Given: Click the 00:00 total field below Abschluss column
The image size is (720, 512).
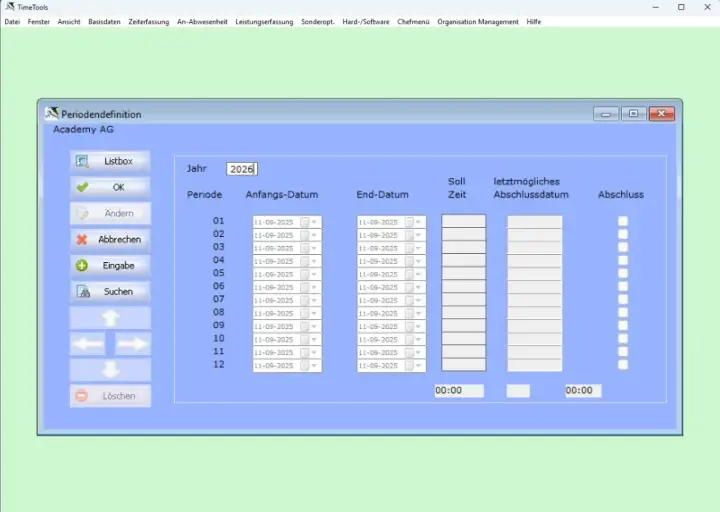Looking at the screenshot, I should (x=583, y=391).
